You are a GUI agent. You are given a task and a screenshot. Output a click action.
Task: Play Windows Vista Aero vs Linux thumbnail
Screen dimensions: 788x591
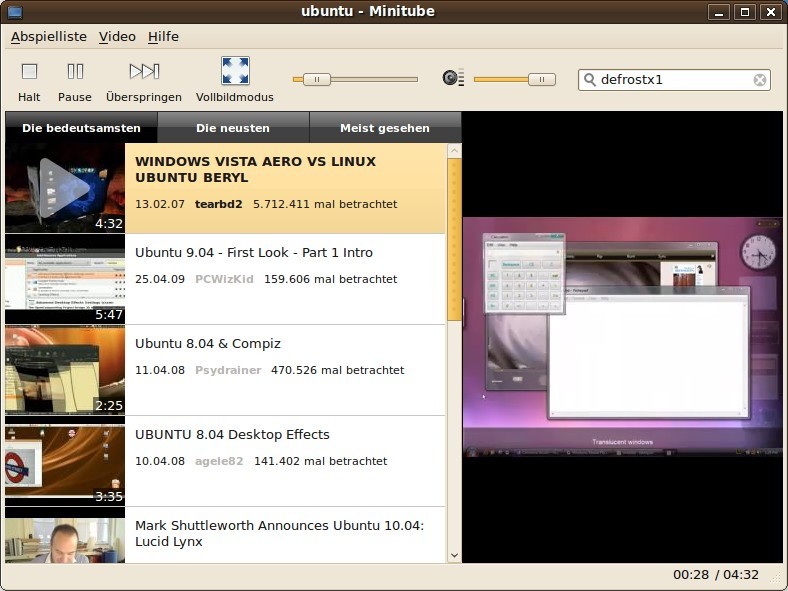click(x=65, y=188)
